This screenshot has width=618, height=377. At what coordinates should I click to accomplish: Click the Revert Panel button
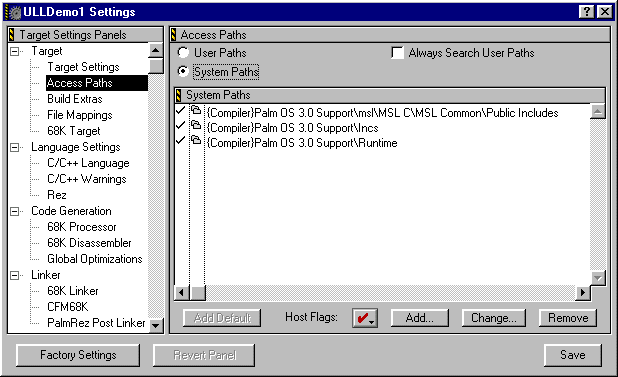(204, 355)
